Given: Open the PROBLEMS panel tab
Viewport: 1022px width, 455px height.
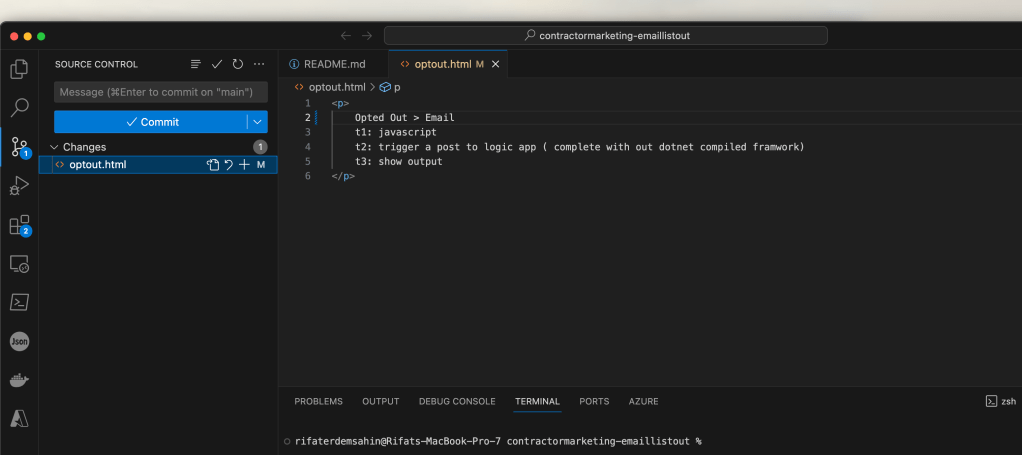Looking at the screenshot, I should coord(318,402).
